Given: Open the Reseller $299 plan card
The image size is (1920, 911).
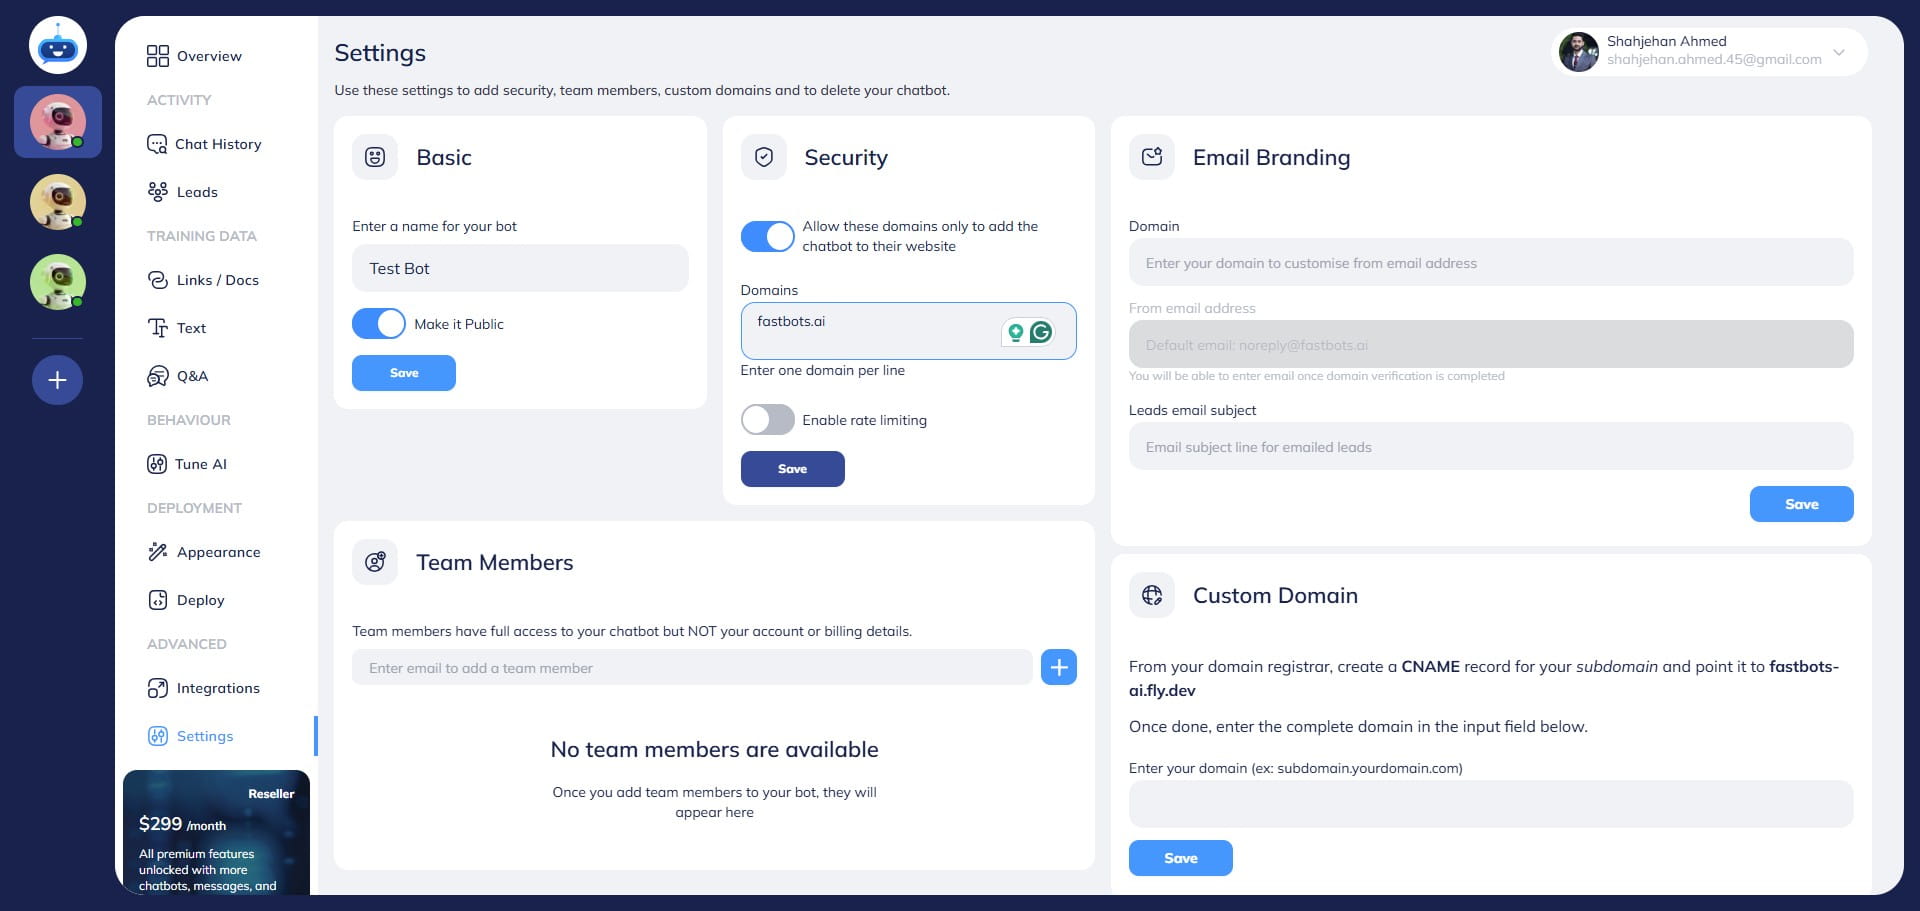Looking at the screenshot, I should [x=216, y=832].
